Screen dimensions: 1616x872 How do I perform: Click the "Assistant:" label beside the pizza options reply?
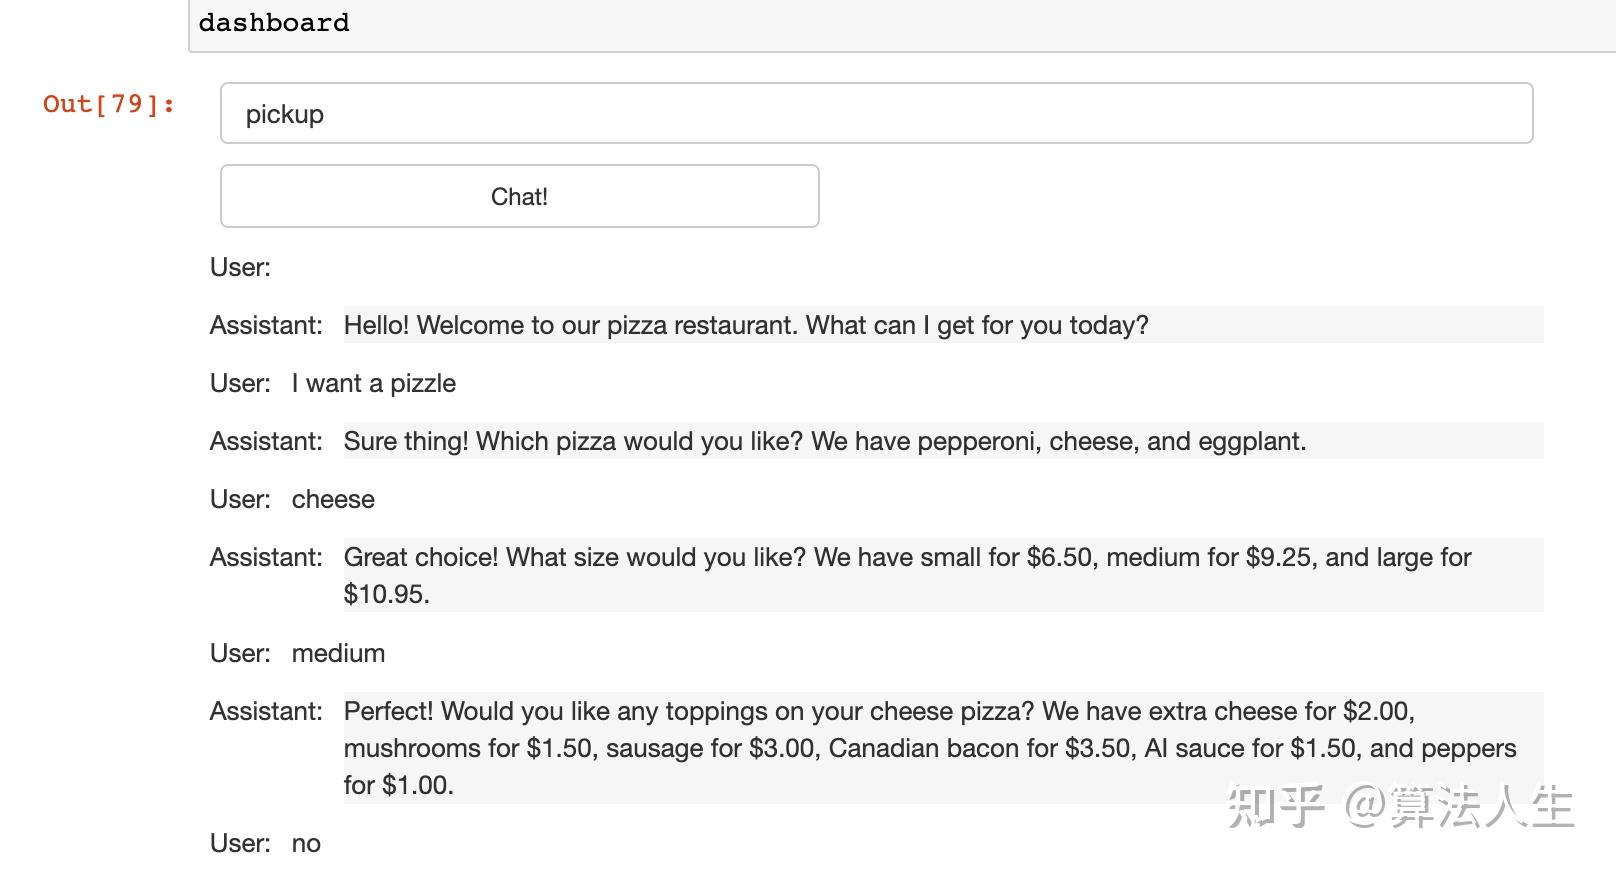click(266, 441)
